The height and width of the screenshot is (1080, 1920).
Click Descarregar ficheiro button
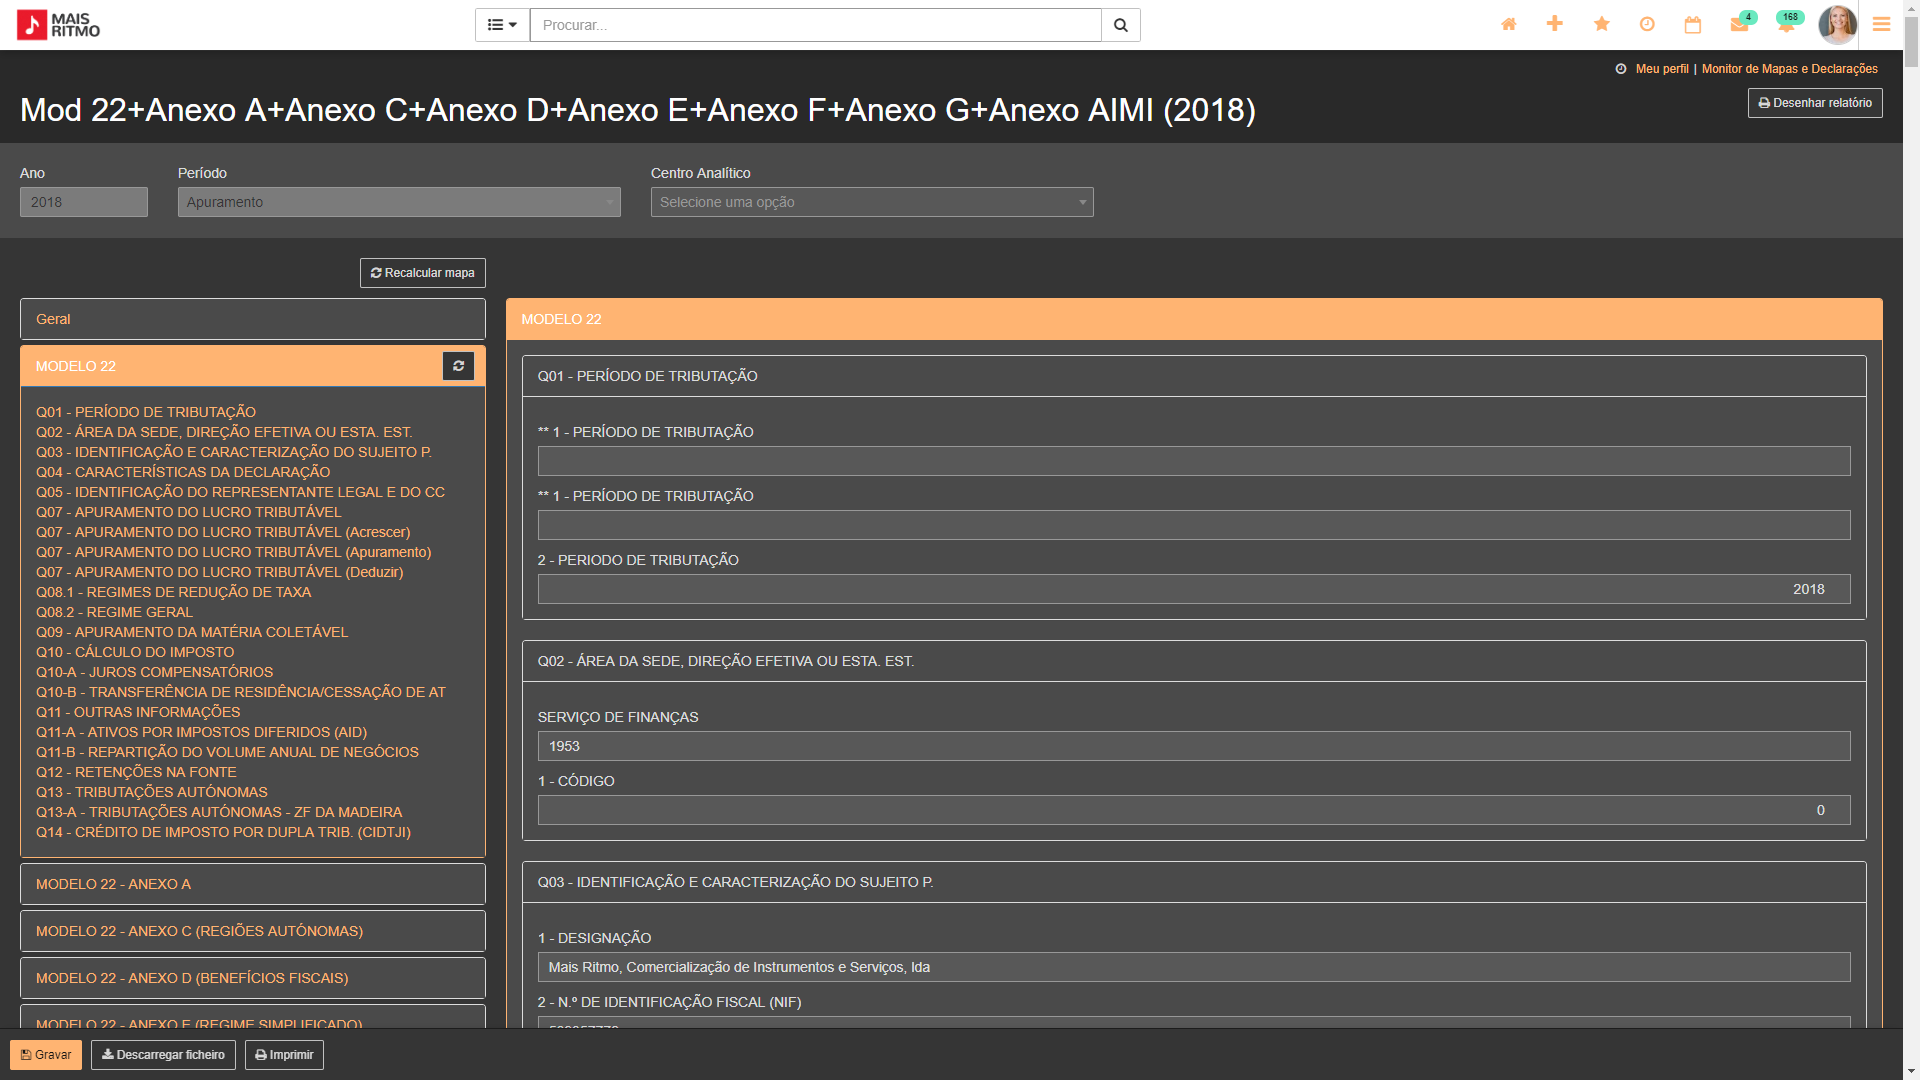(163, 1055)
